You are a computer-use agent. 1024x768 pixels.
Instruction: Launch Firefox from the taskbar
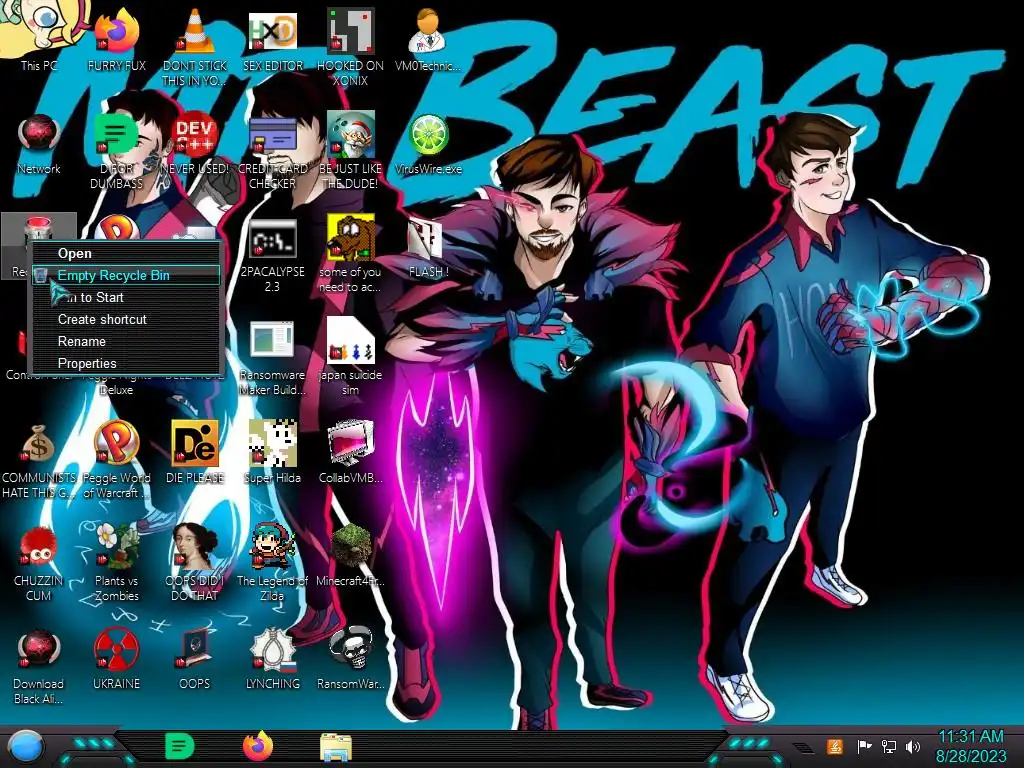coord(258,747)
